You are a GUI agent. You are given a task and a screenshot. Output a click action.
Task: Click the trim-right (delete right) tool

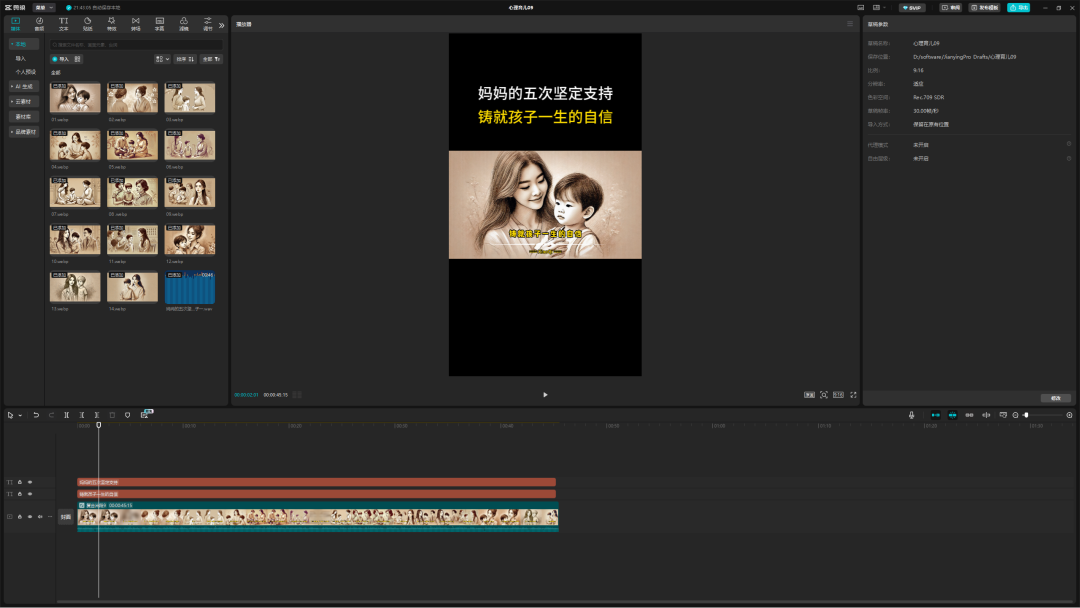click(96, 415)
